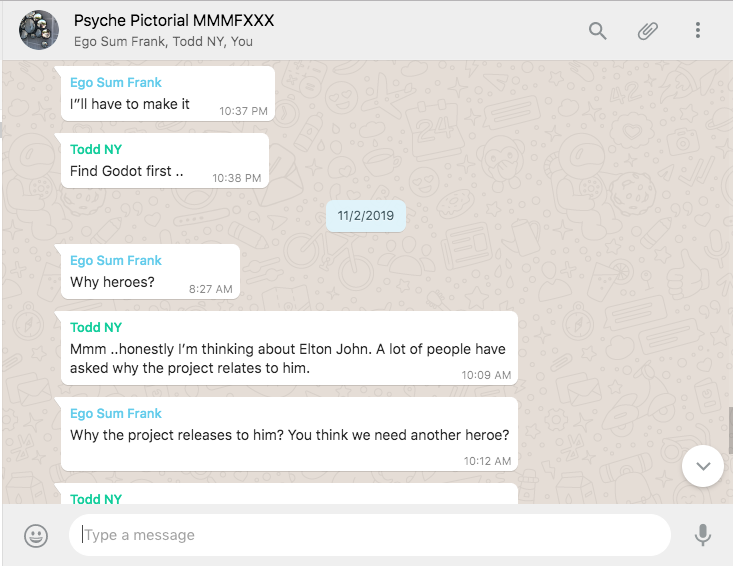Click the paperclip attach icon

tap(648, 31)
